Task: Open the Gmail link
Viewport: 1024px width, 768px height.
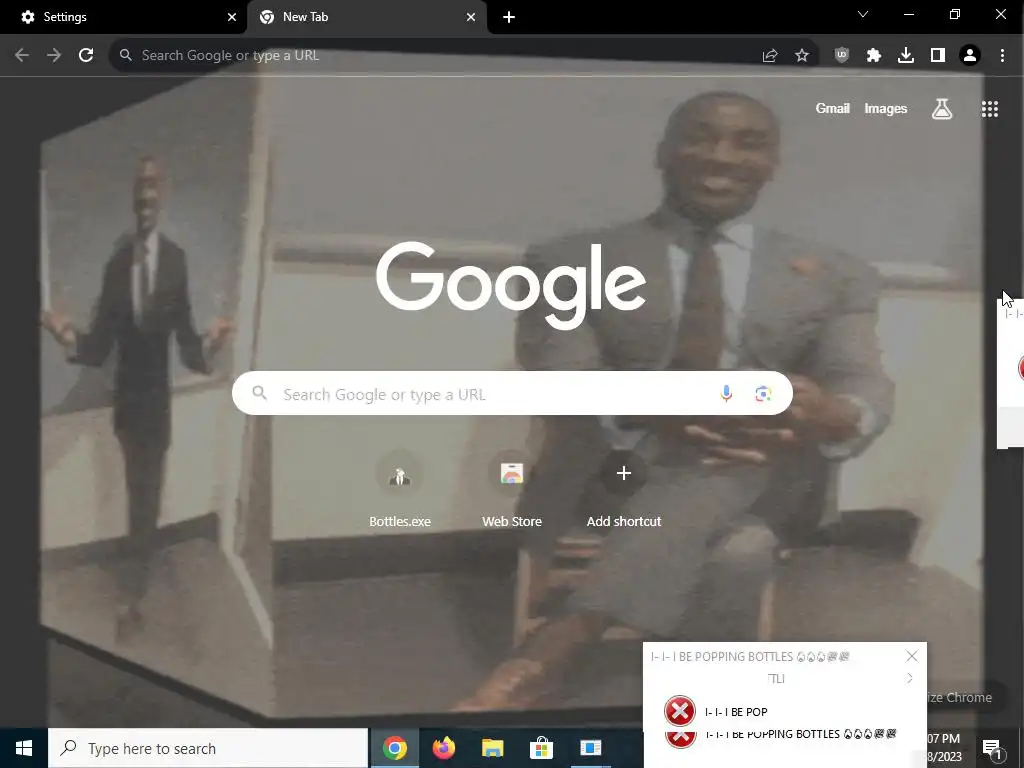Action: 833,108
